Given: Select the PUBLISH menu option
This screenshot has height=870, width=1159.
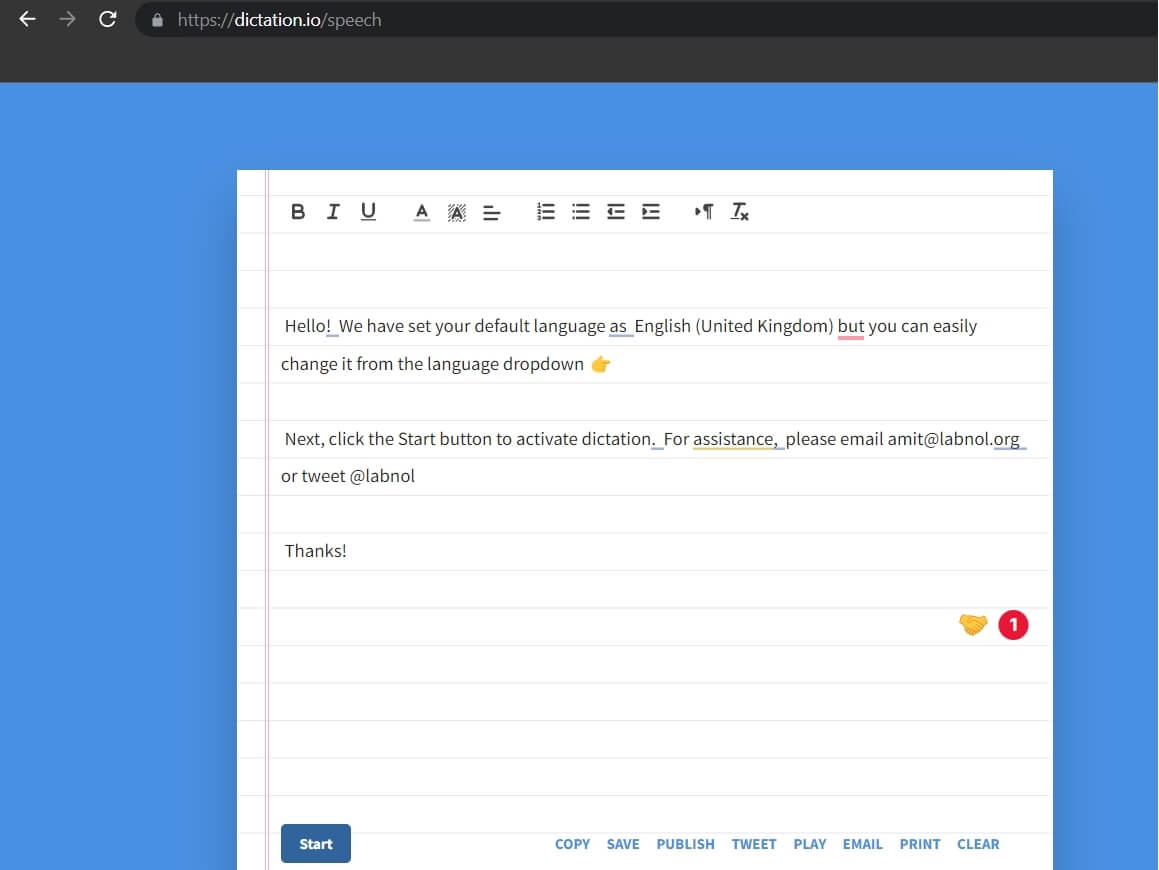Looking at the screenshot, I should point(685,844).
